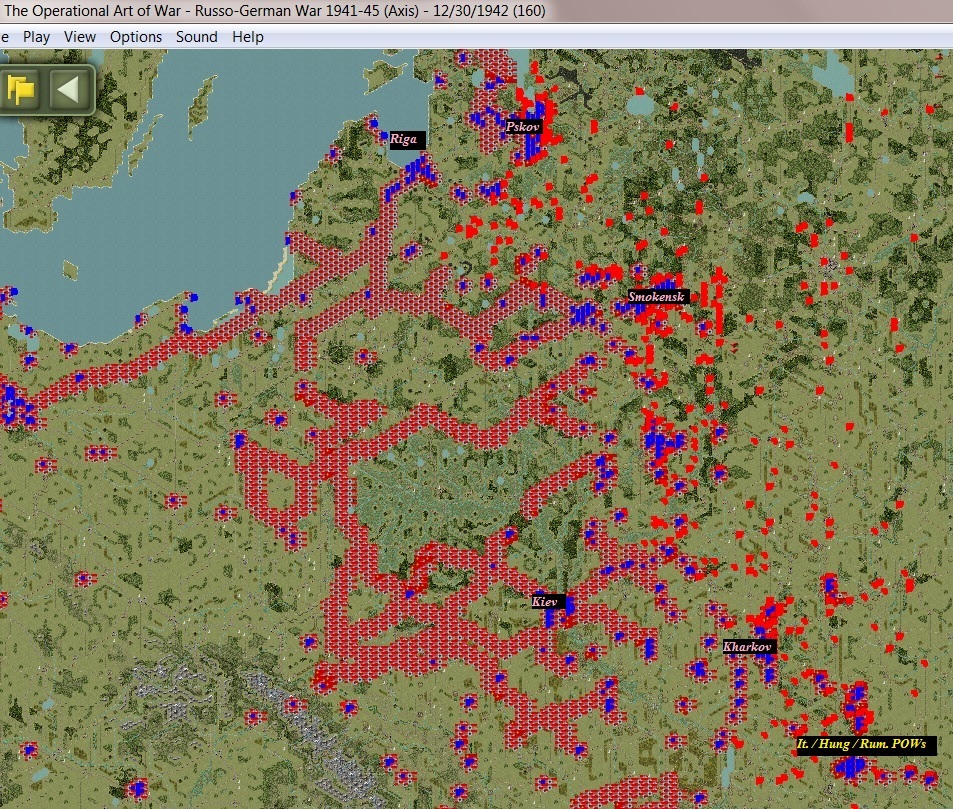This screenshot has height=809, width=953.
Task: Open the Help menu
Action: 247,37
